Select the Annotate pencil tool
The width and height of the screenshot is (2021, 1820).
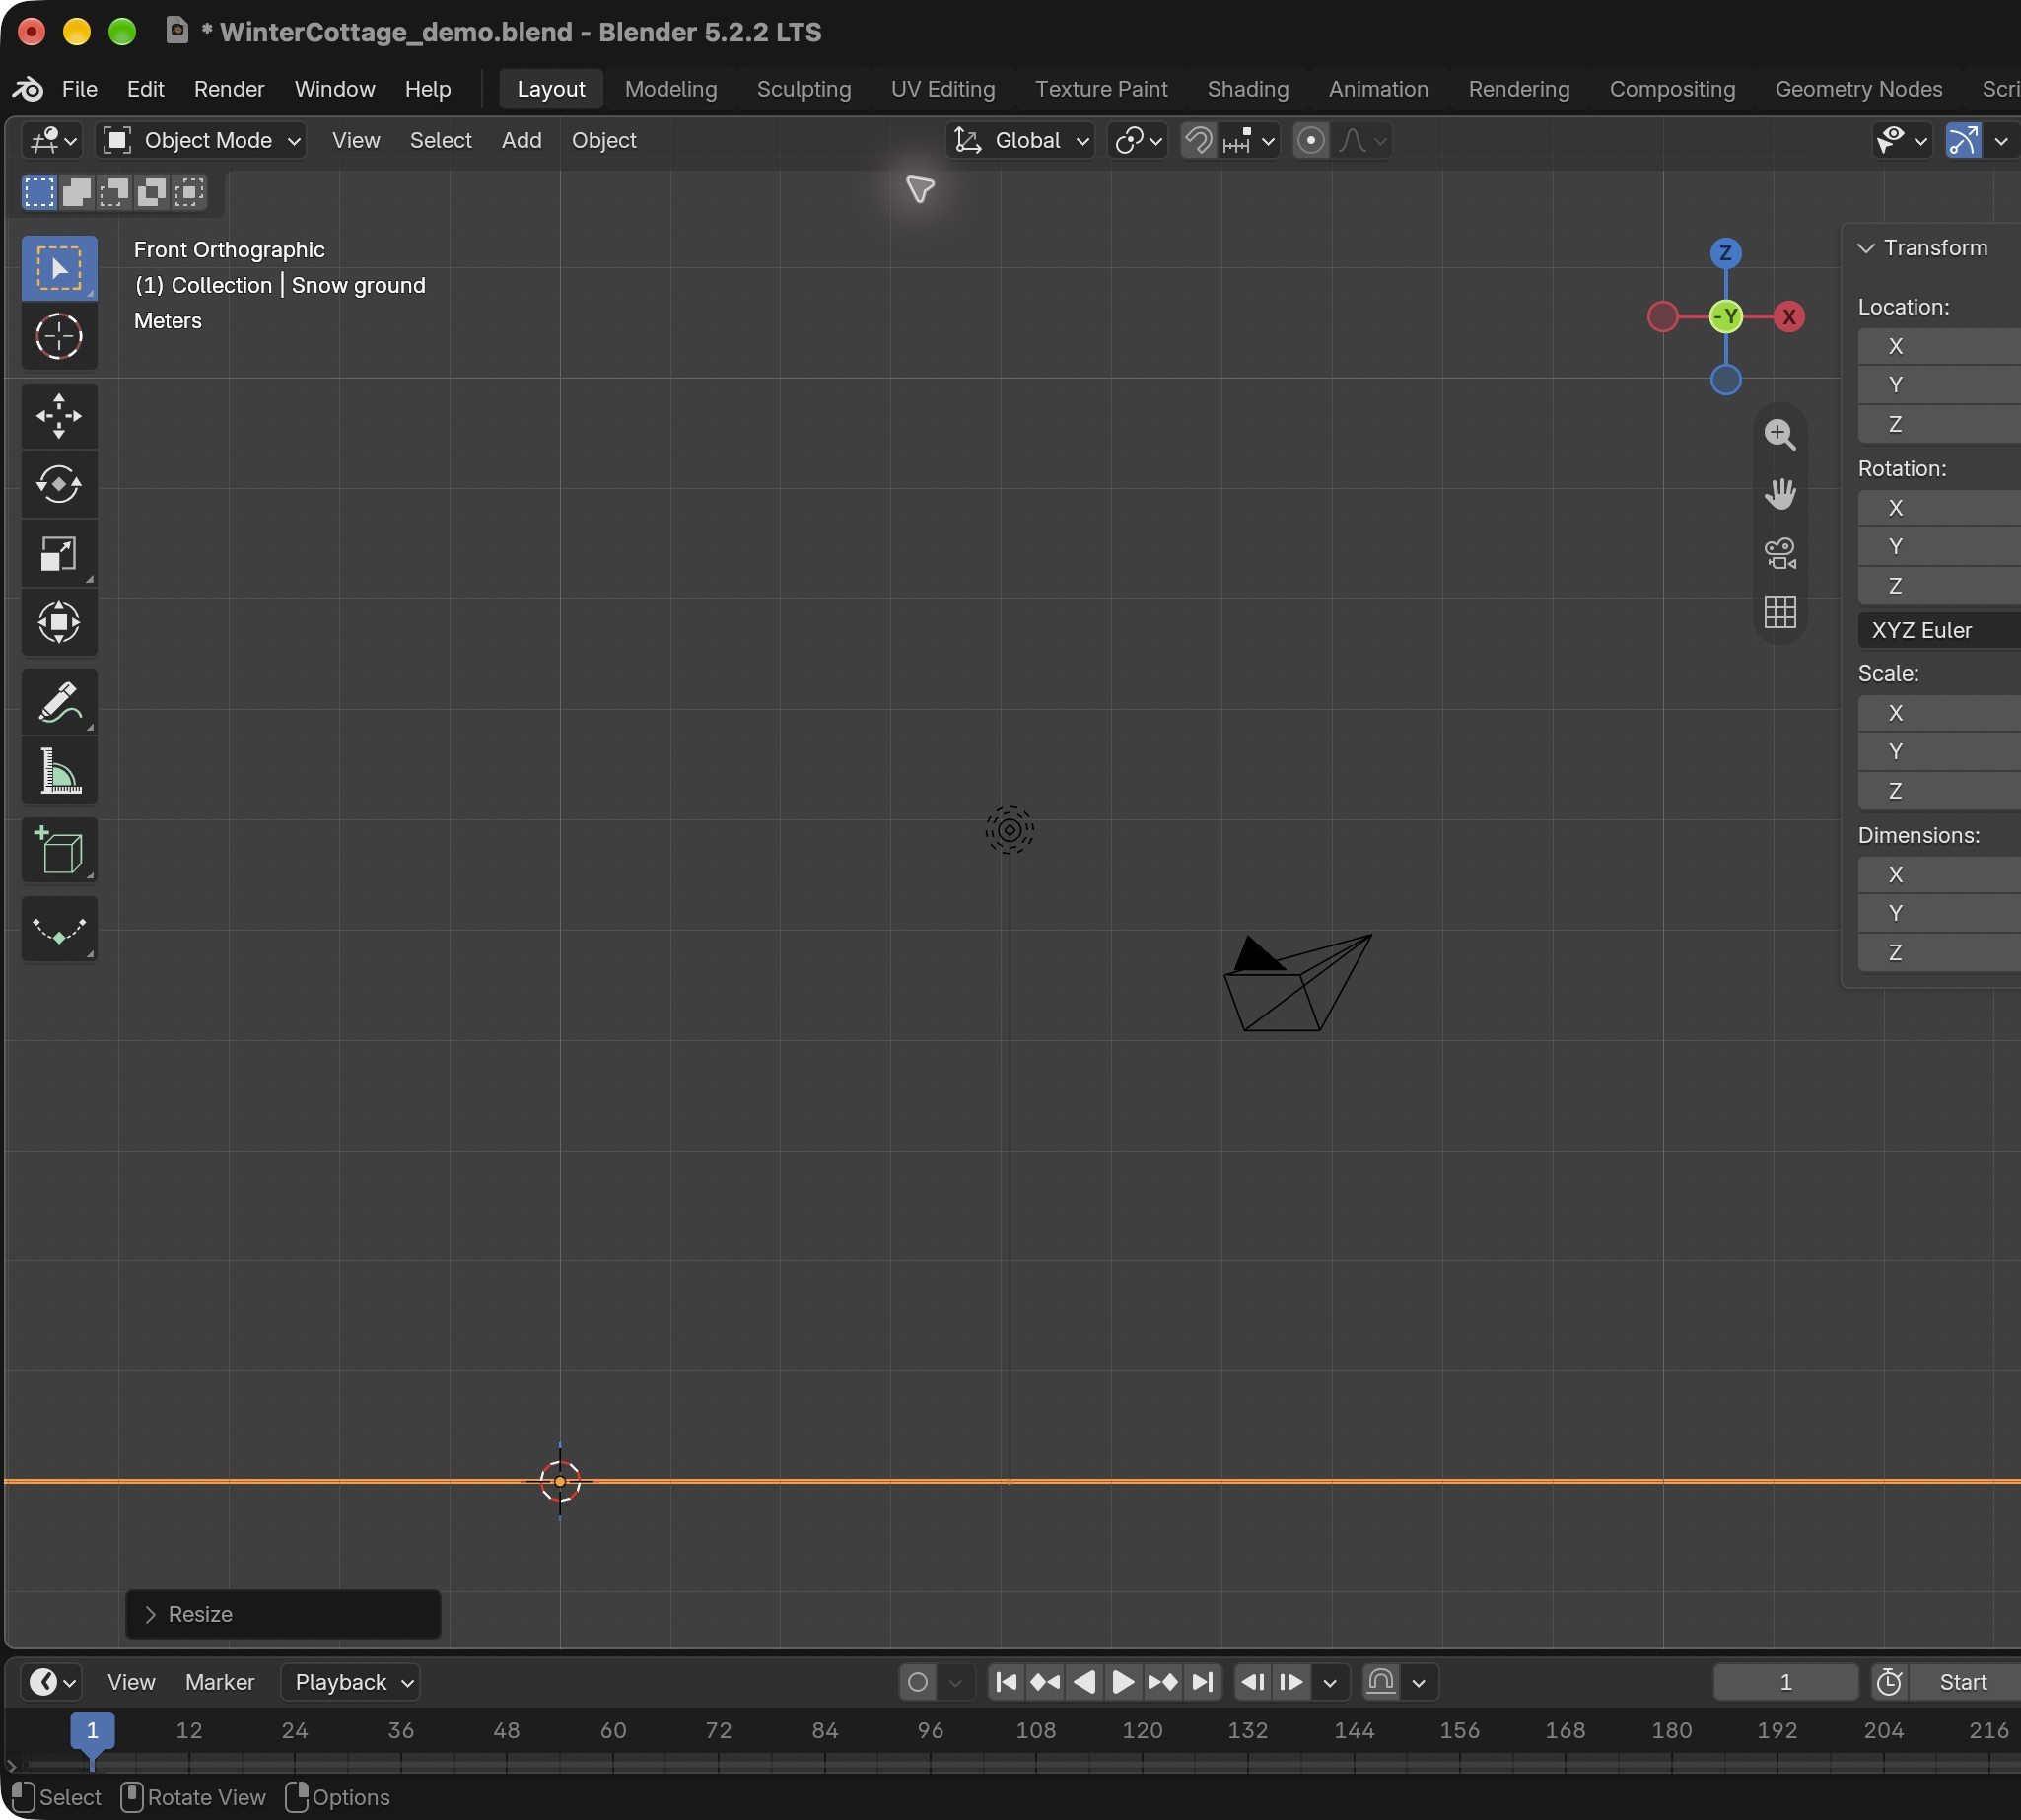coord(59,702)
